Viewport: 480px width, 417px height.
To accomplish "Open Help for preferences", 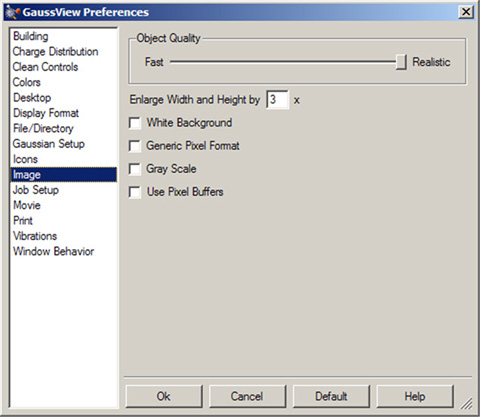I will pos(415,396).
